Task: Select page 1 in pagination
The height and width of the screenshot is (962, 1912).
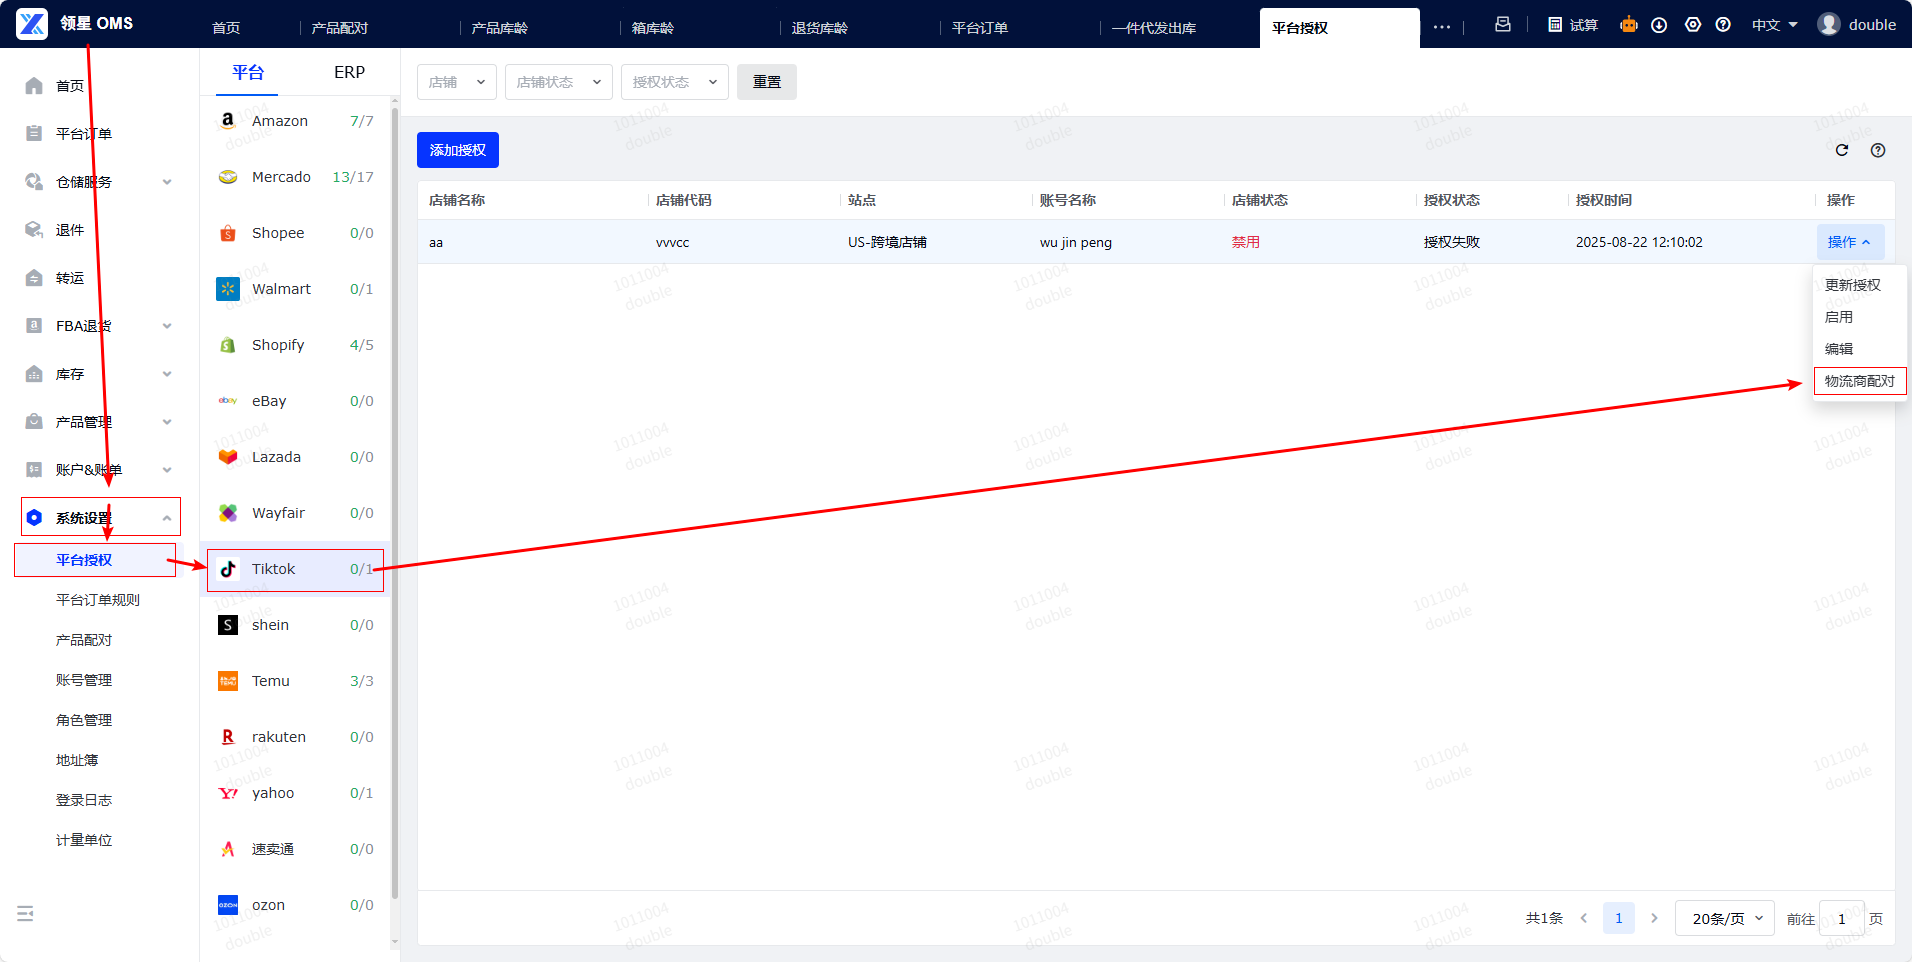Action: click(x=1619, y=918)
